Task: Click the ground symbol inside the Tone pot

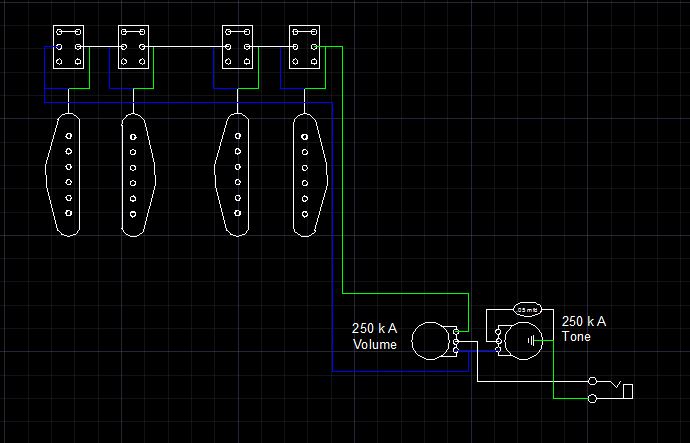Action: pyautogui.click(x=532, y=340)
